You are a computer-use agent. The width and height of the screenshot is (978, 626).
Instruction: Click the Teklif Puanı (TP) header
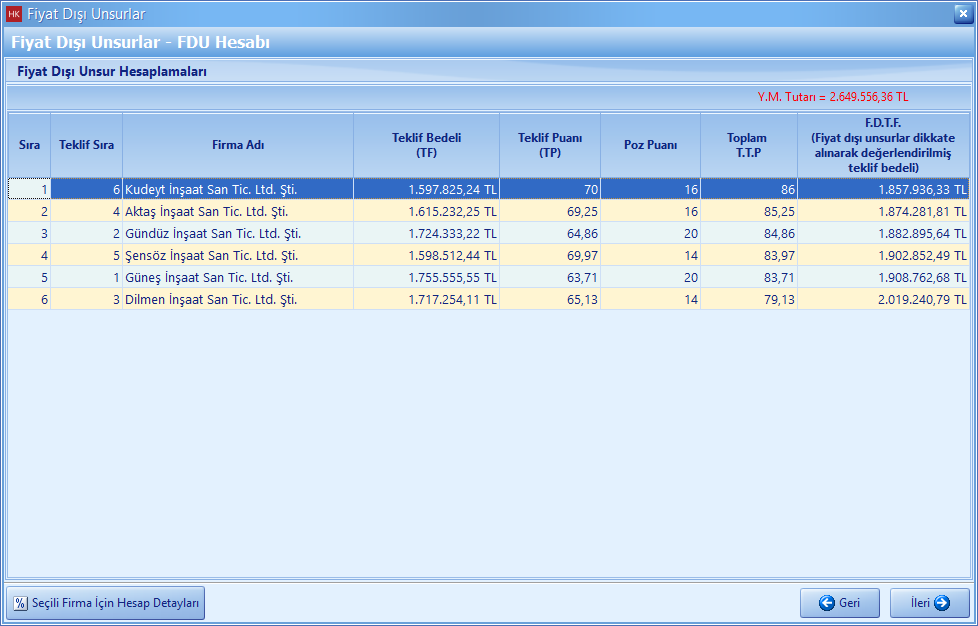(x=550, y=145)
